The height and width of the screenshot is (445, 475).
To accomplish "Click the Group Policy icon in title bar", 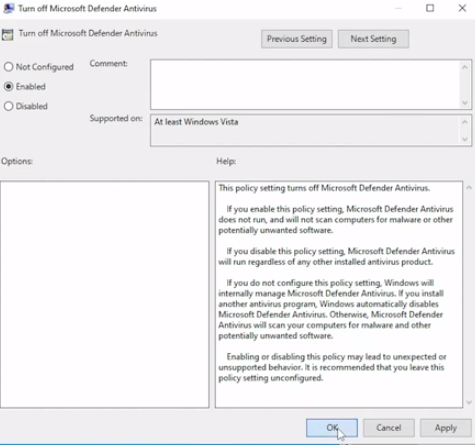I will [8, 8].
